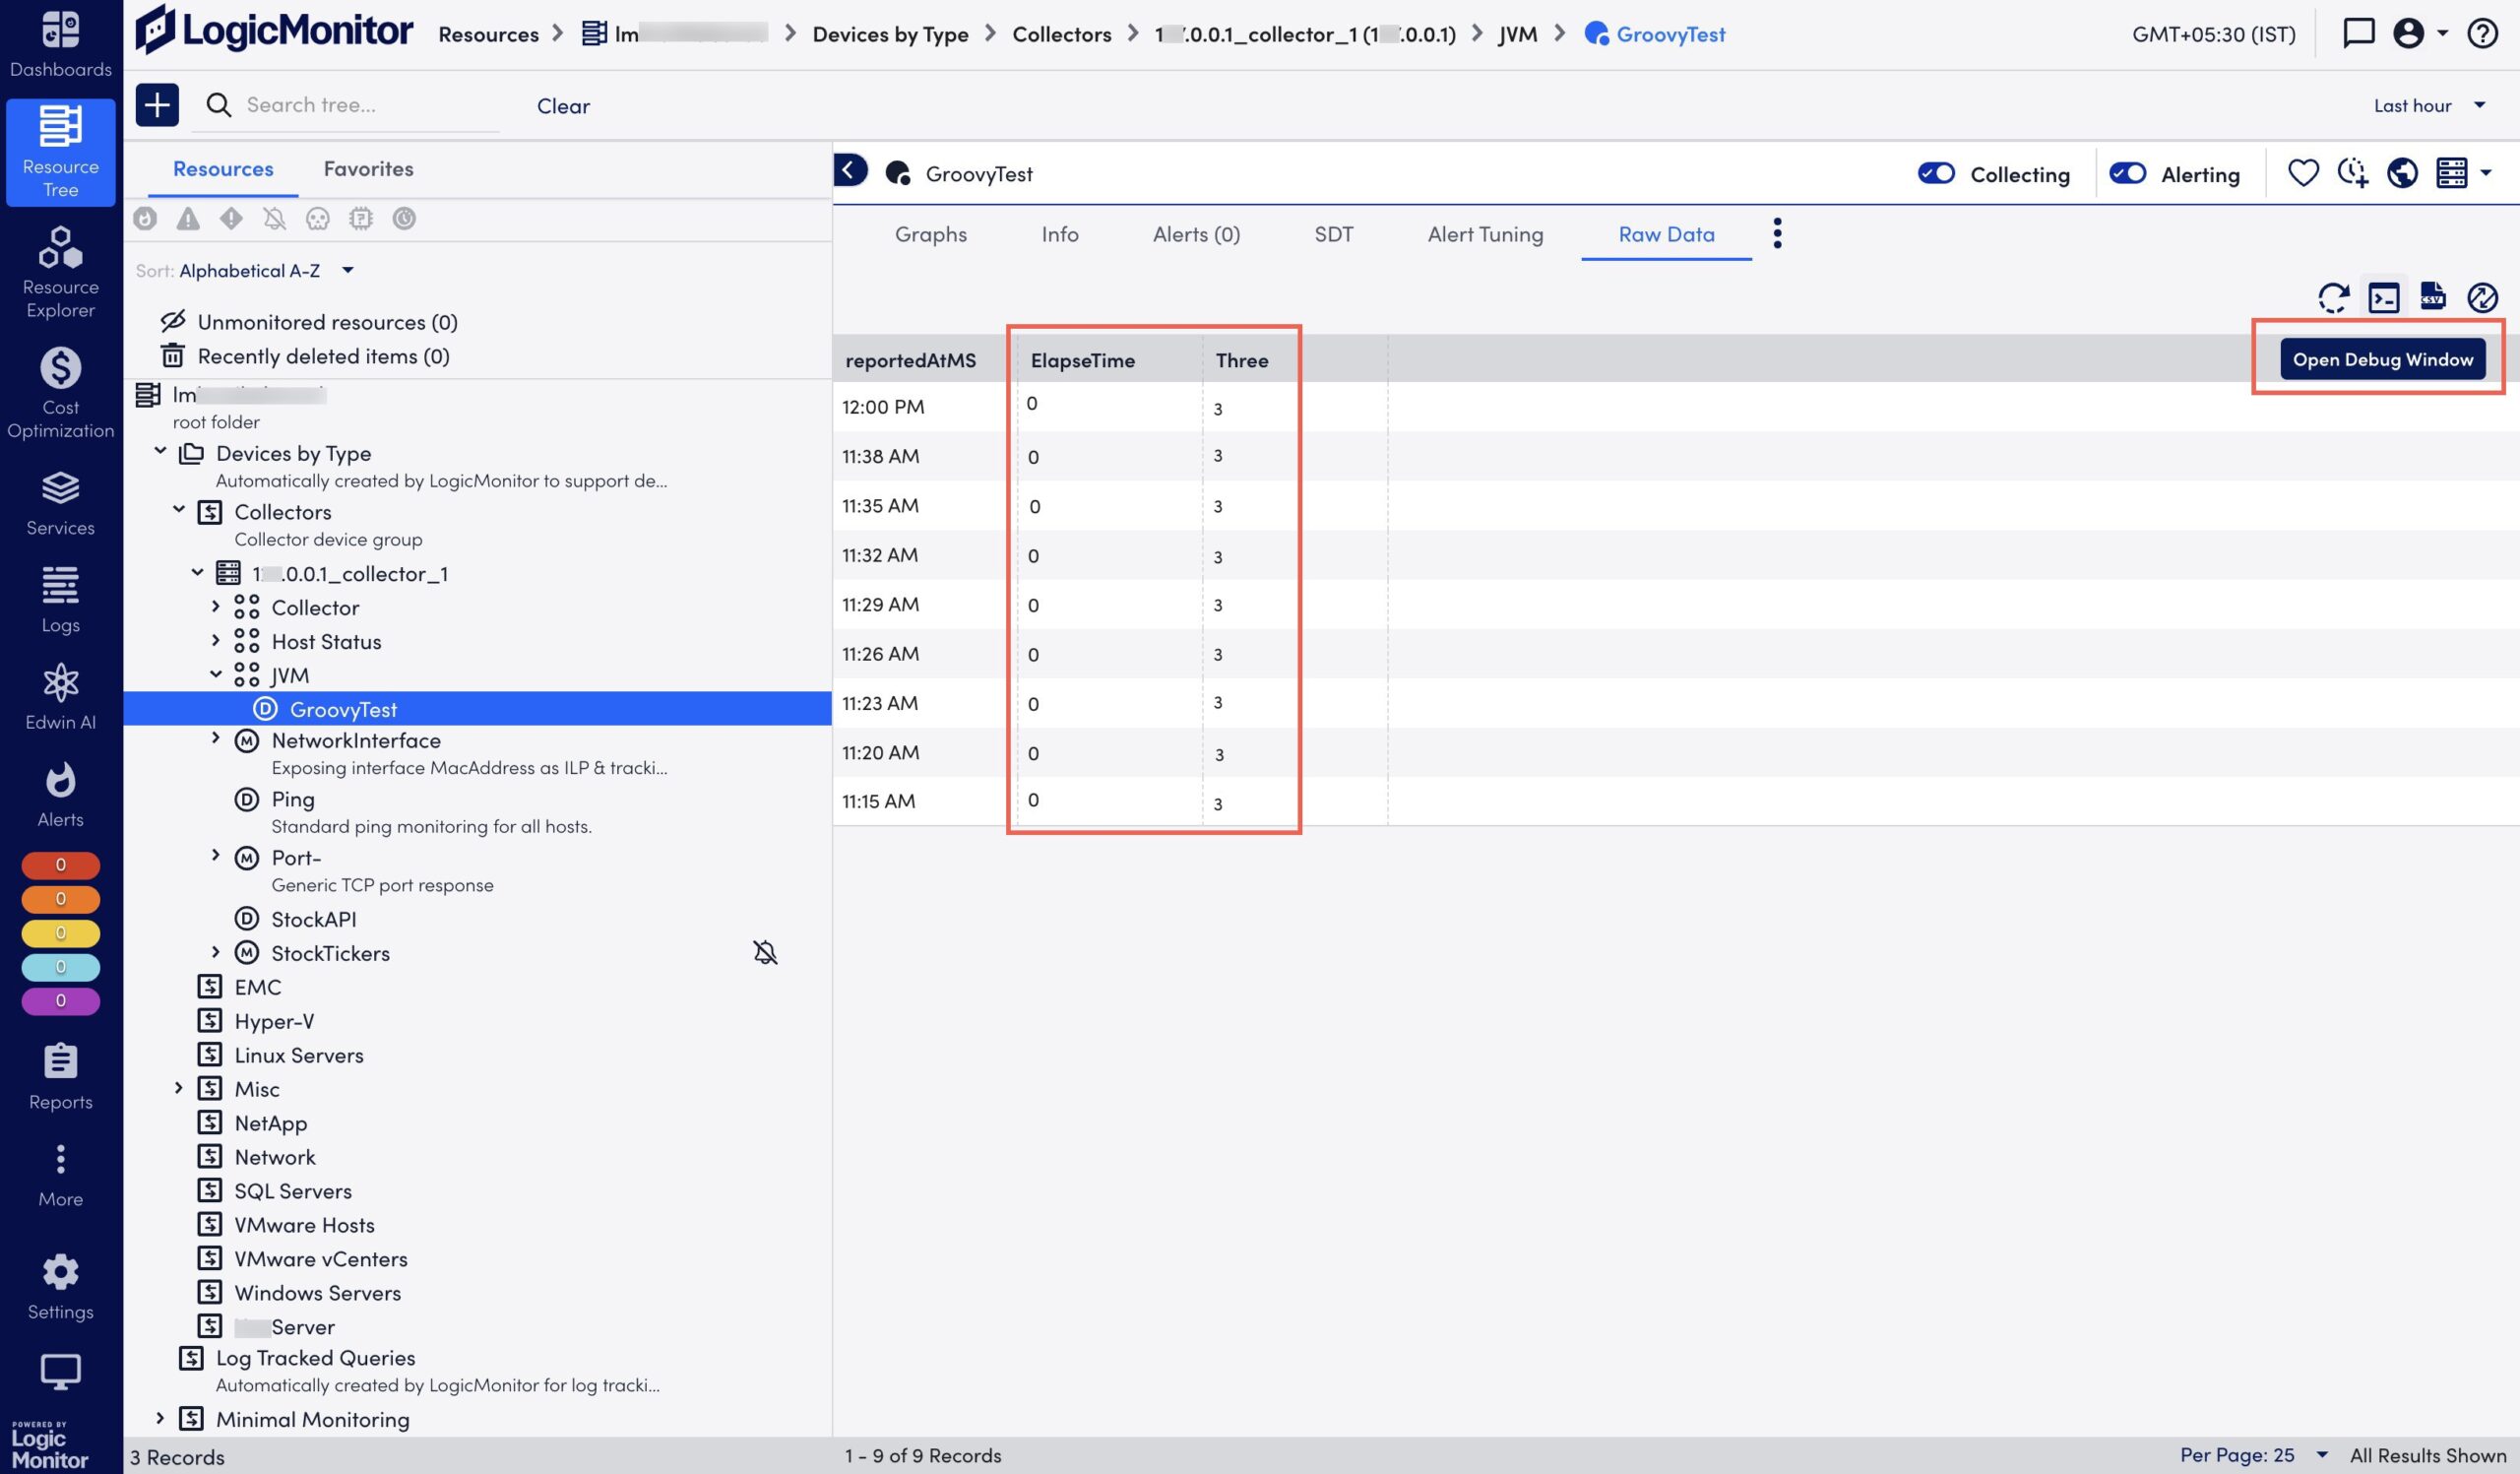This screenshot has height=1474, width=2520.
Task: Toggle the mute bell next to StockTickers
Action: (765, 953)
